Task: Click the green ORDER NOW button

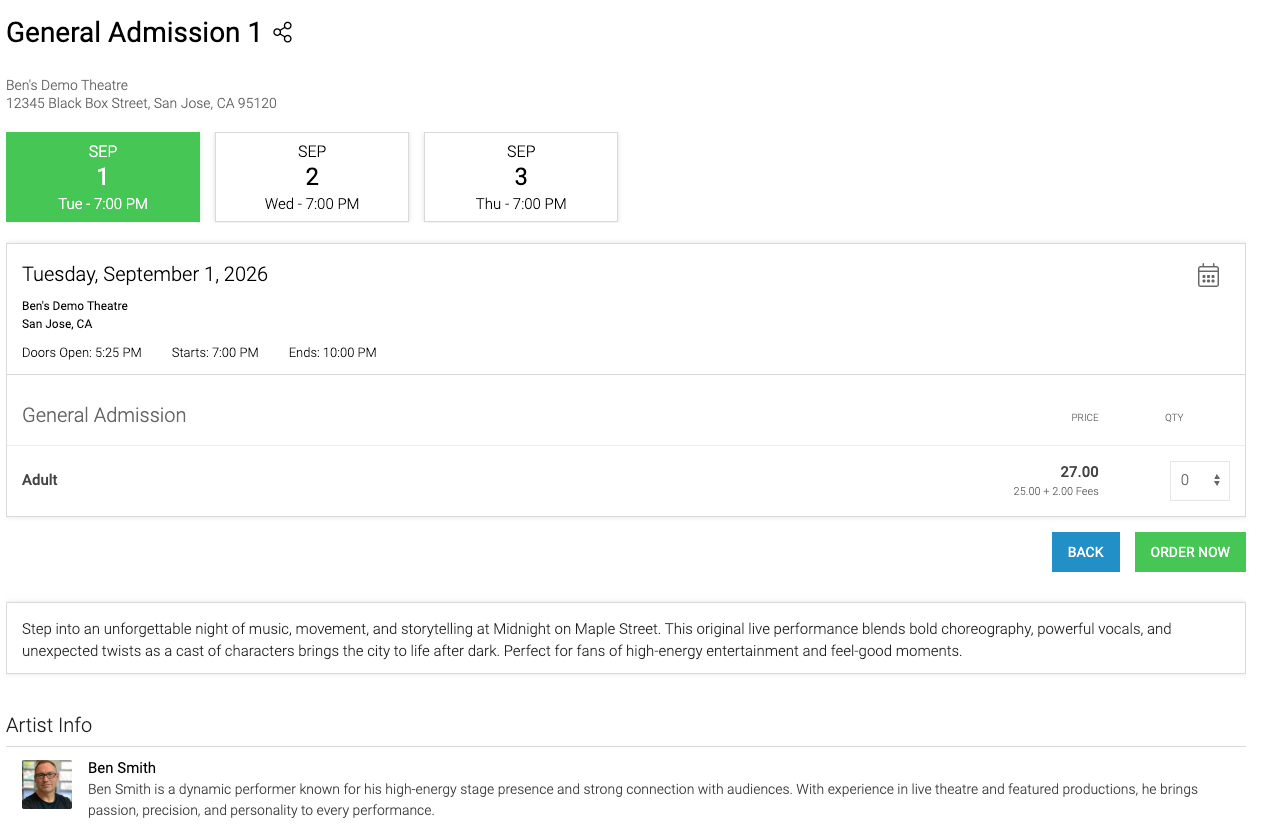Action: click(1190, 552)
